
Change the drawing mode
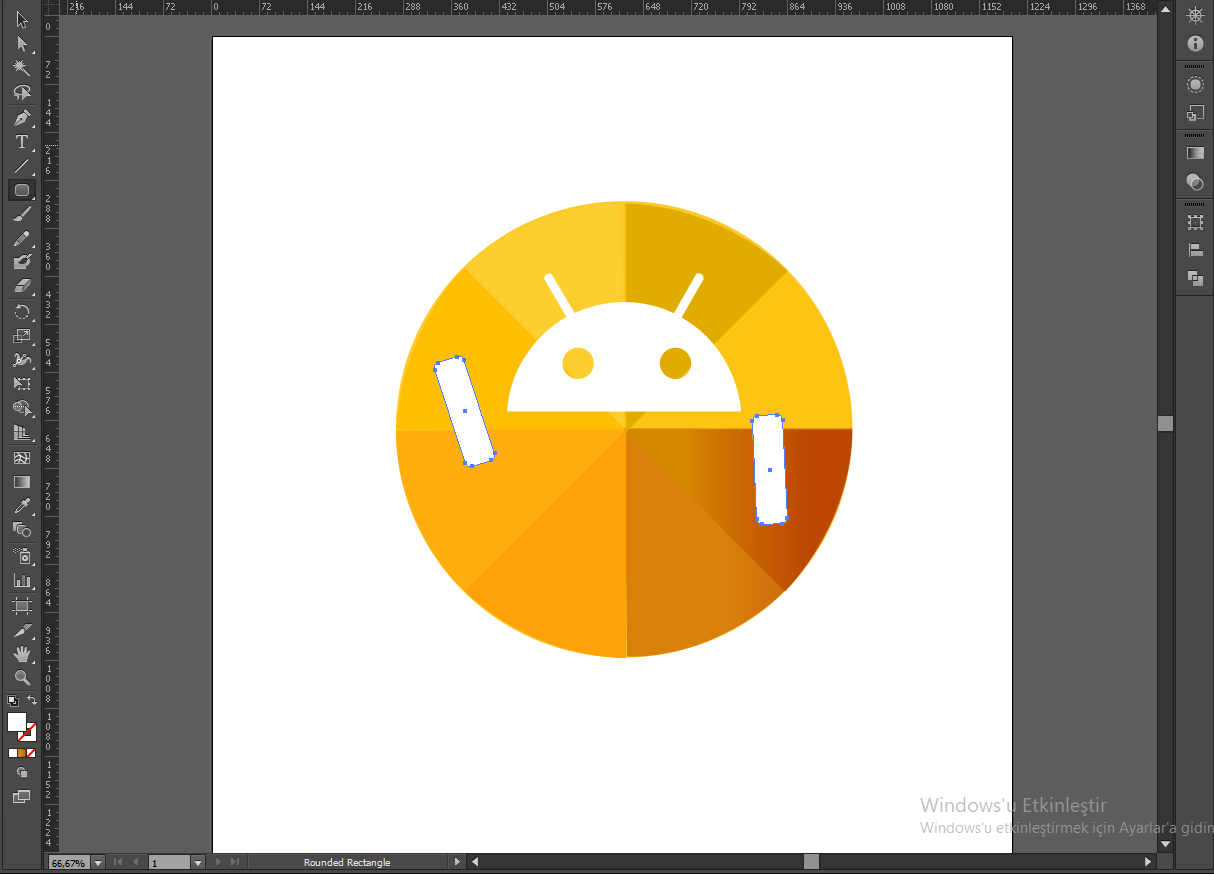(x=21, y=773)
